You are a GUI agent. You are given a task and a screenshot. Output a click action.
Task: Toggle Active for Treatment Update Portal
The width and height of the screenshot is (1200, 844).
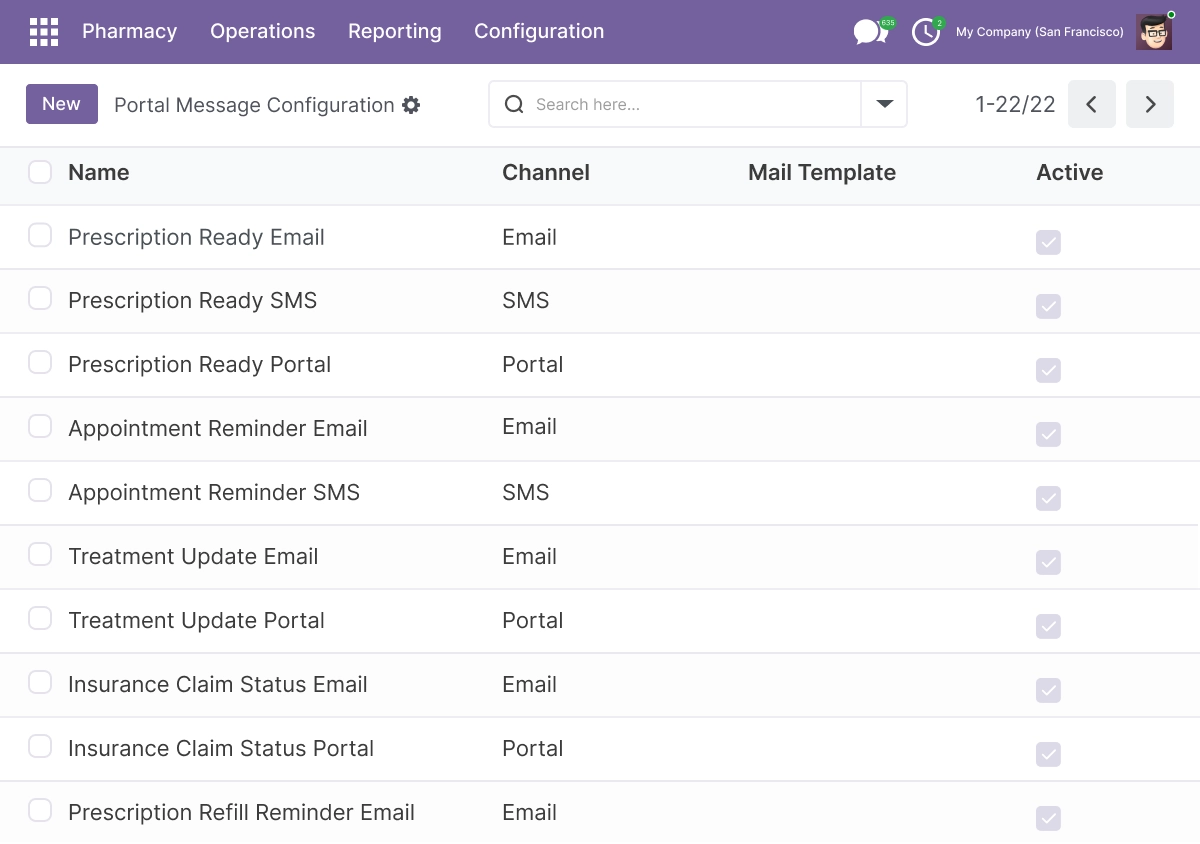point(1048,626)
